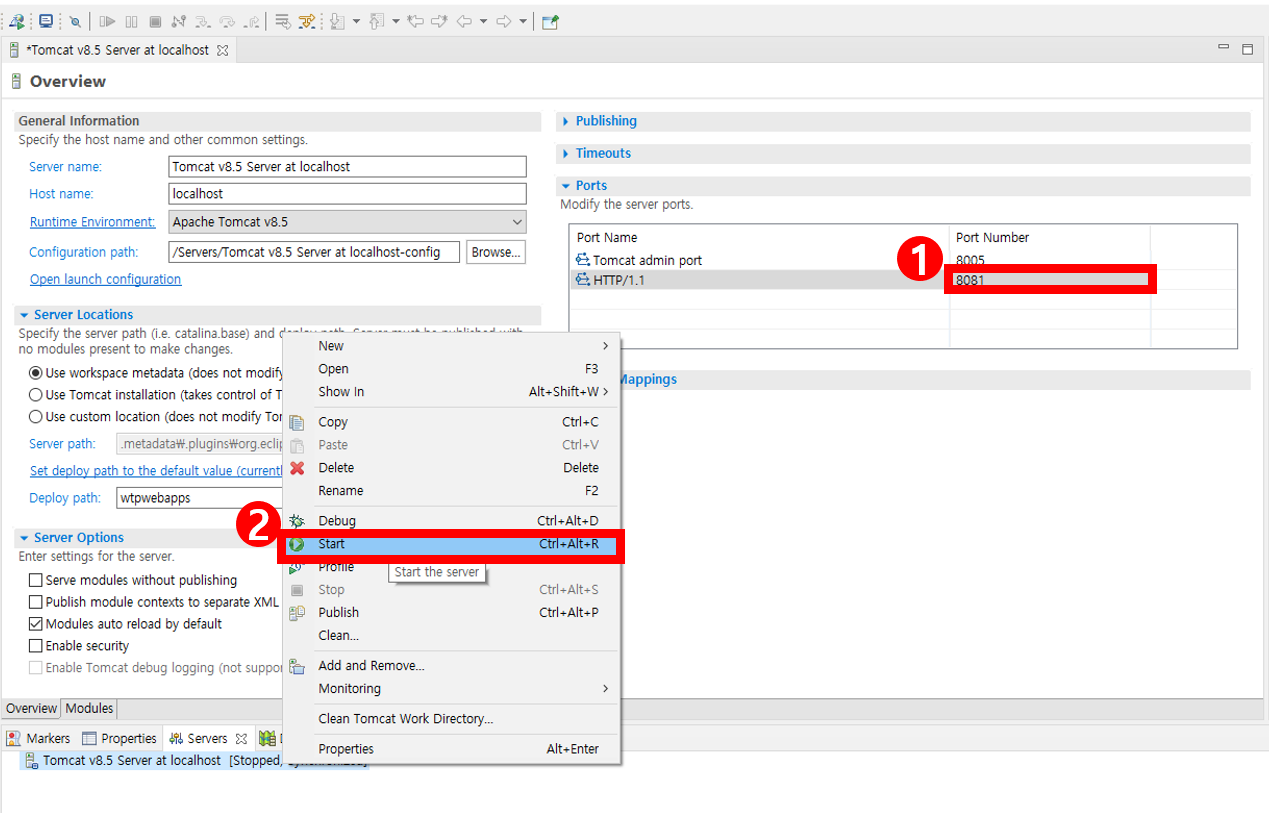
Task: Switch to the Modules tab
Action: [x=89, y=708]
